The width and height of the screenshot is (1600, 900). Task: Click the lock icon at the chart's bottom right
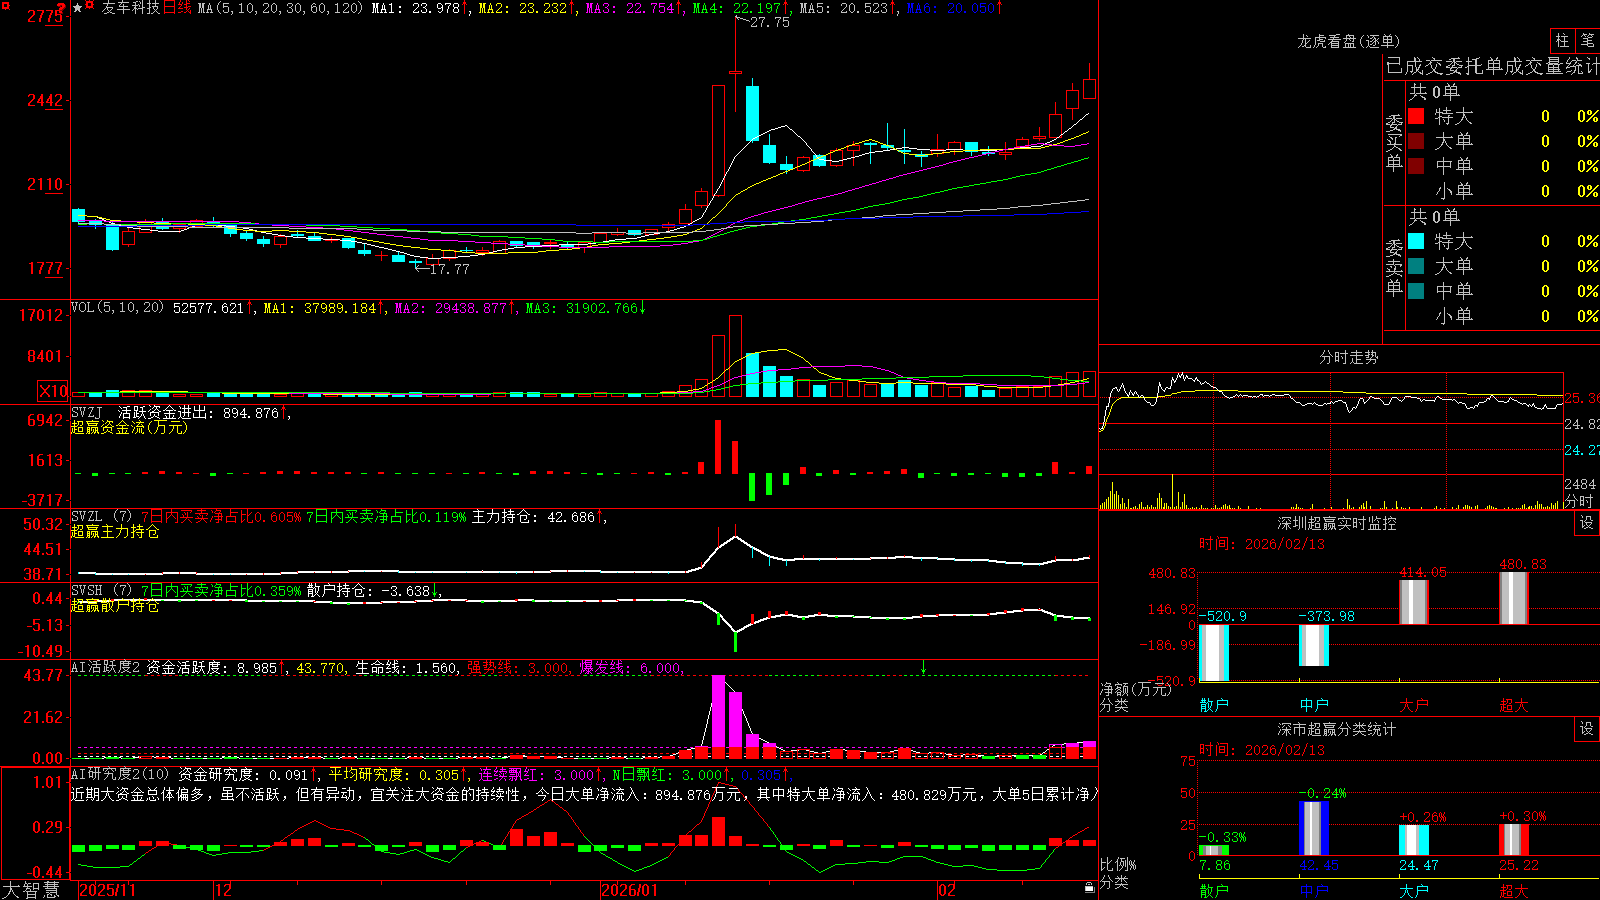pyautogui.click(x=1089, y=888)
